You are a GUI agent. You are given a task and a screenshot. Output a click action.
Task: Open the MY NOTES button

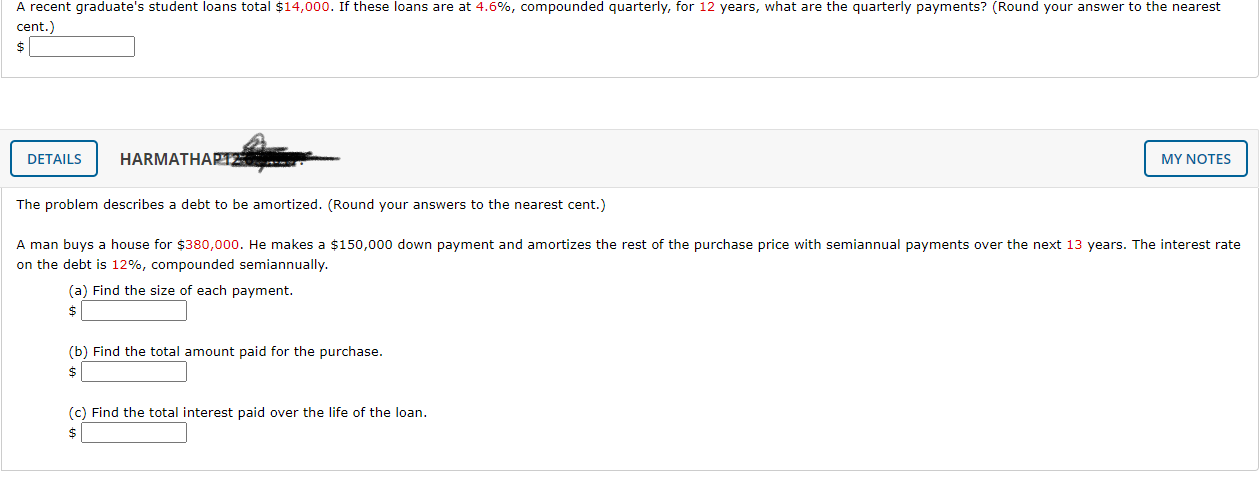click(1196, 159)
